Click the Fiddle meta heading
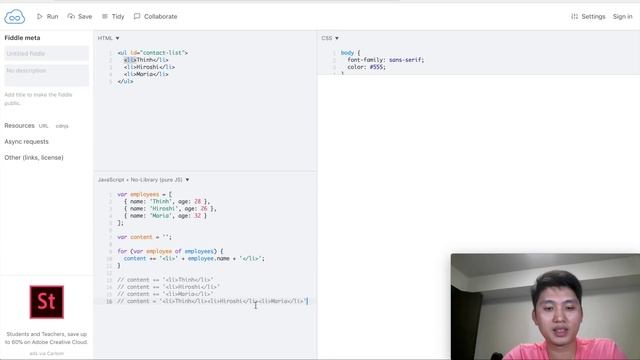 click(x=22, y=38)
